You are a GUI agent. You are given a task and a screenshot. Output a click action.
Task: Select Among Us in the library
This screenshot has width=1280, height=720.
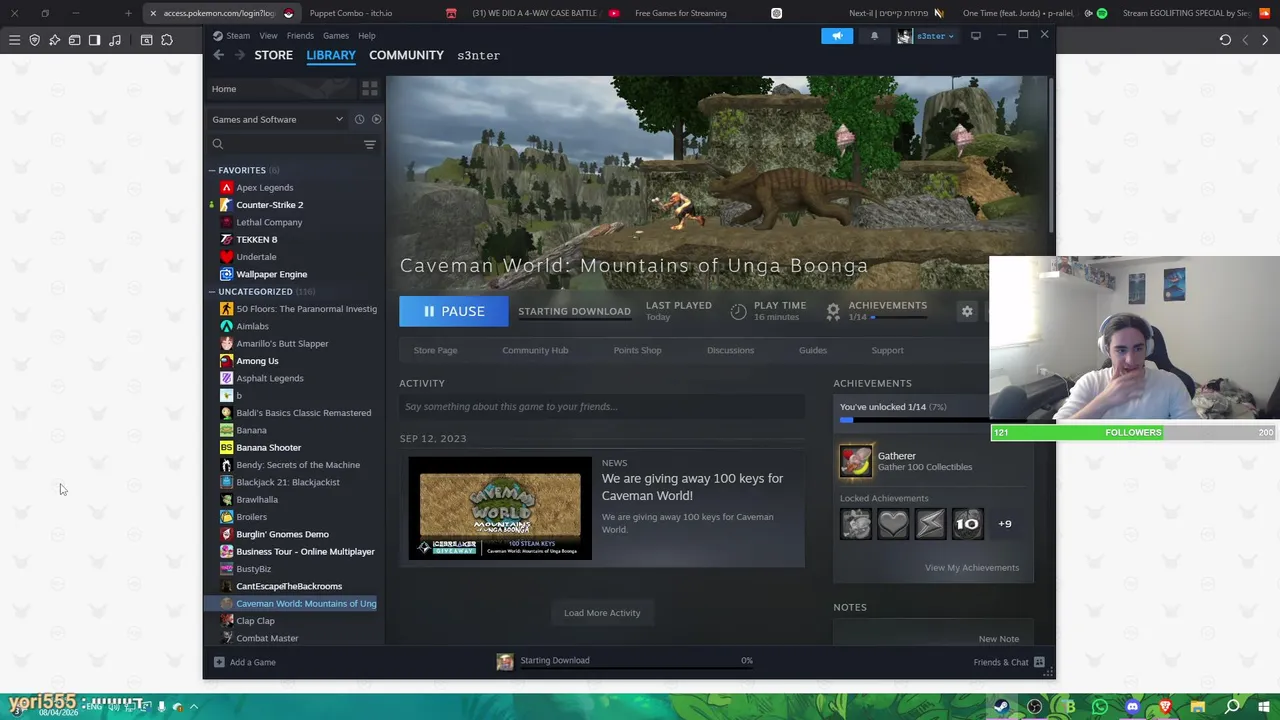257,361
